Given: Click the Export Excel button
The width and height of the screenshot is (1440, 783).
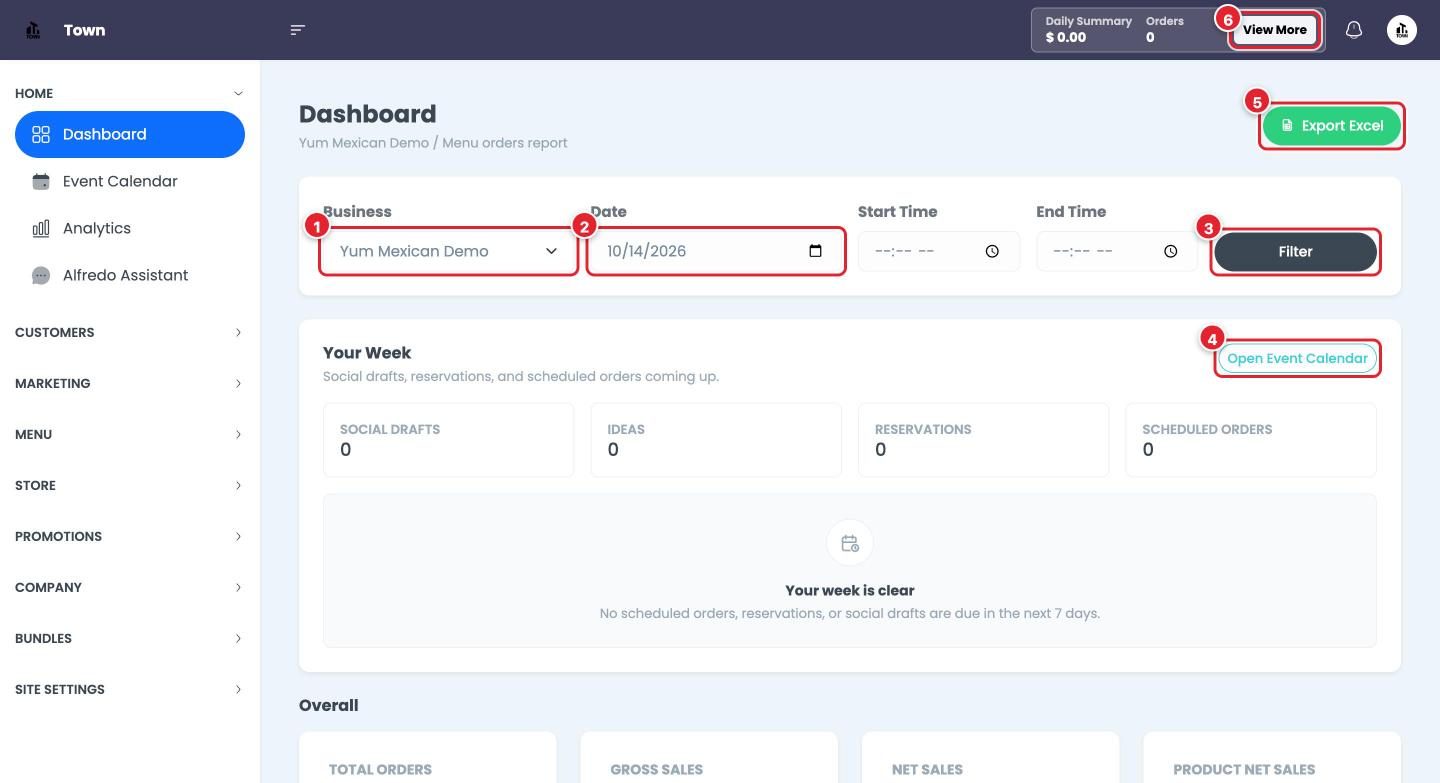Looking at the screenshot, I should 1332,126.
